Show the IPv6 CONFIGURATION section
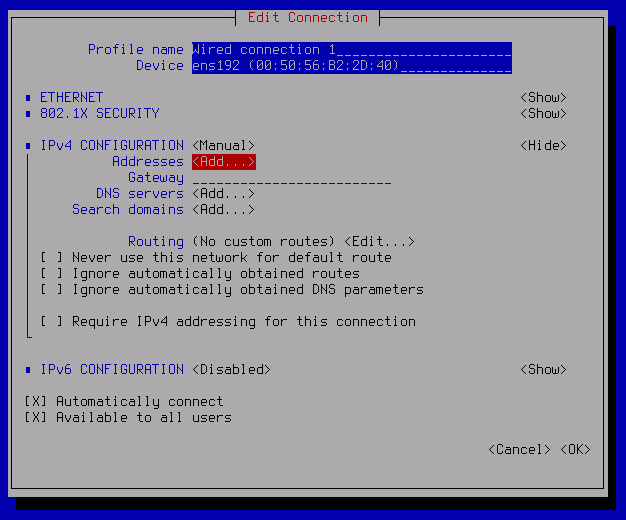The image size is (626, 520). [x=543, y=370]
